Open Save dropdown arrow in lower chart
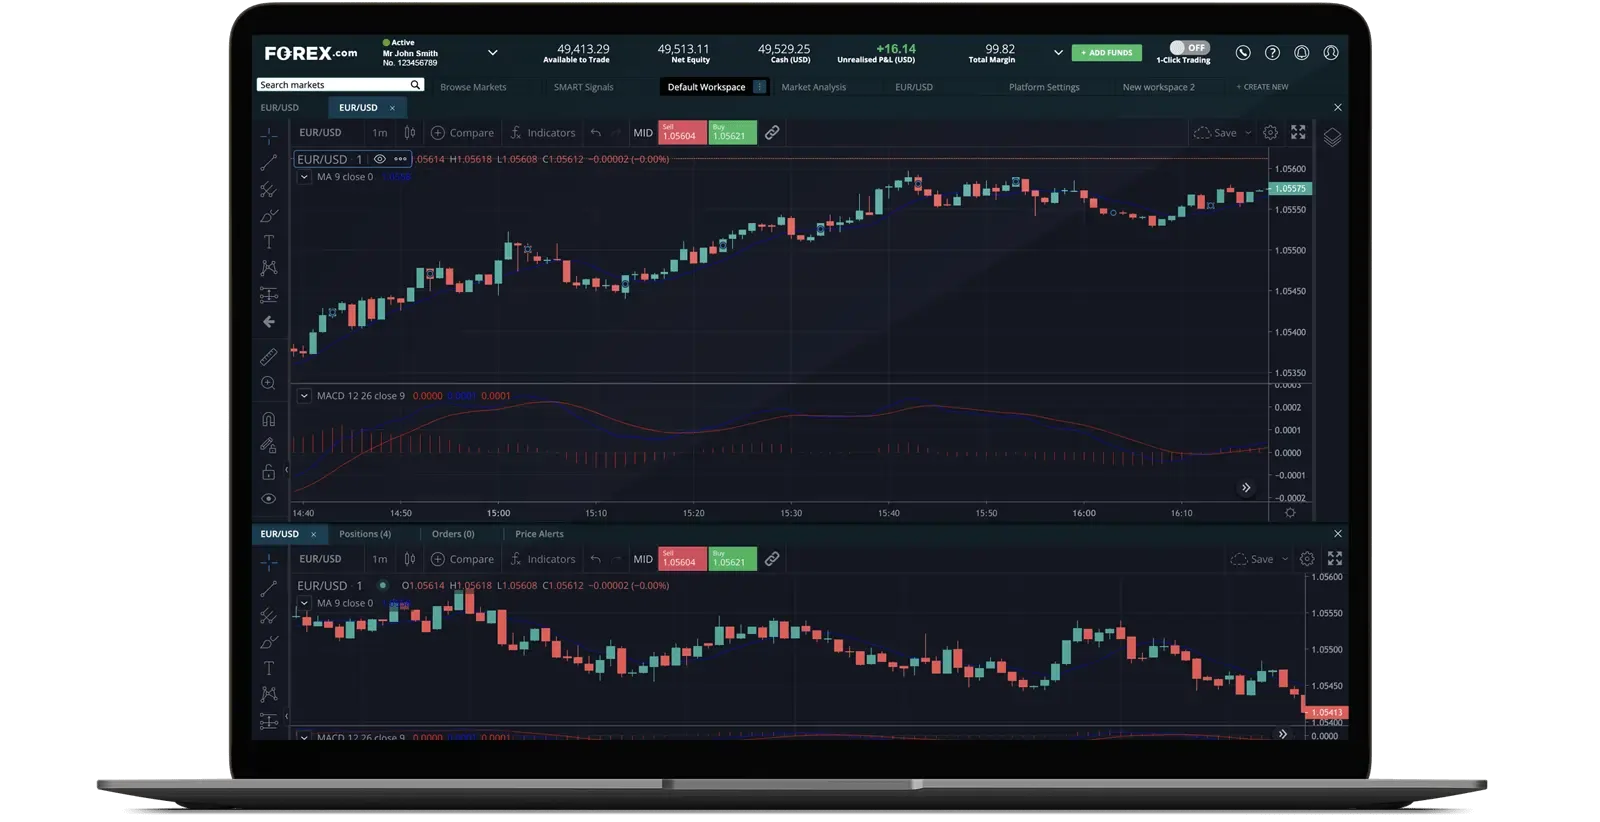This screenshot has height=822, width=1600. click(1285, 560)
